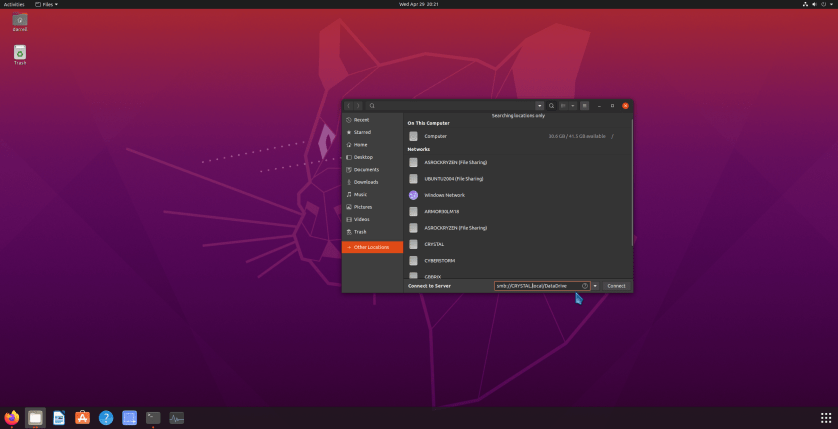This screenshot has height=429, width=838.
Task: Show applications grid in the dock
Action: [x=826, y=418]
